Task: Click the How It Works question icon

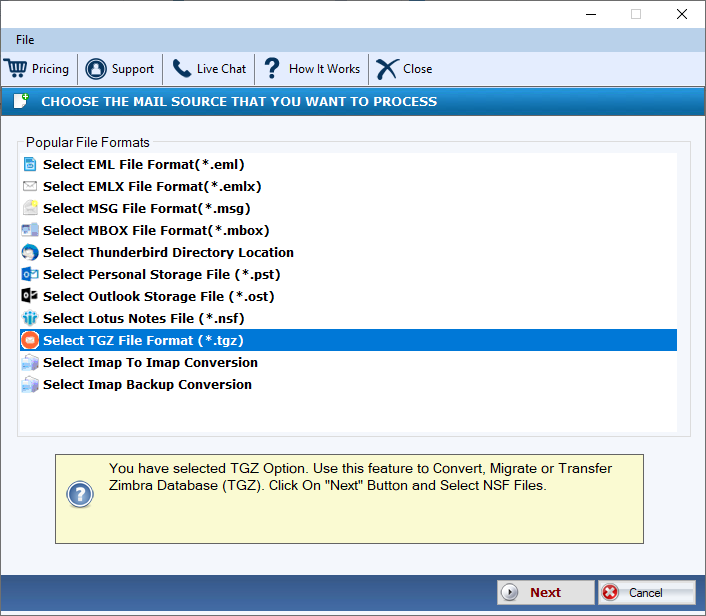Action: [272, 69]
